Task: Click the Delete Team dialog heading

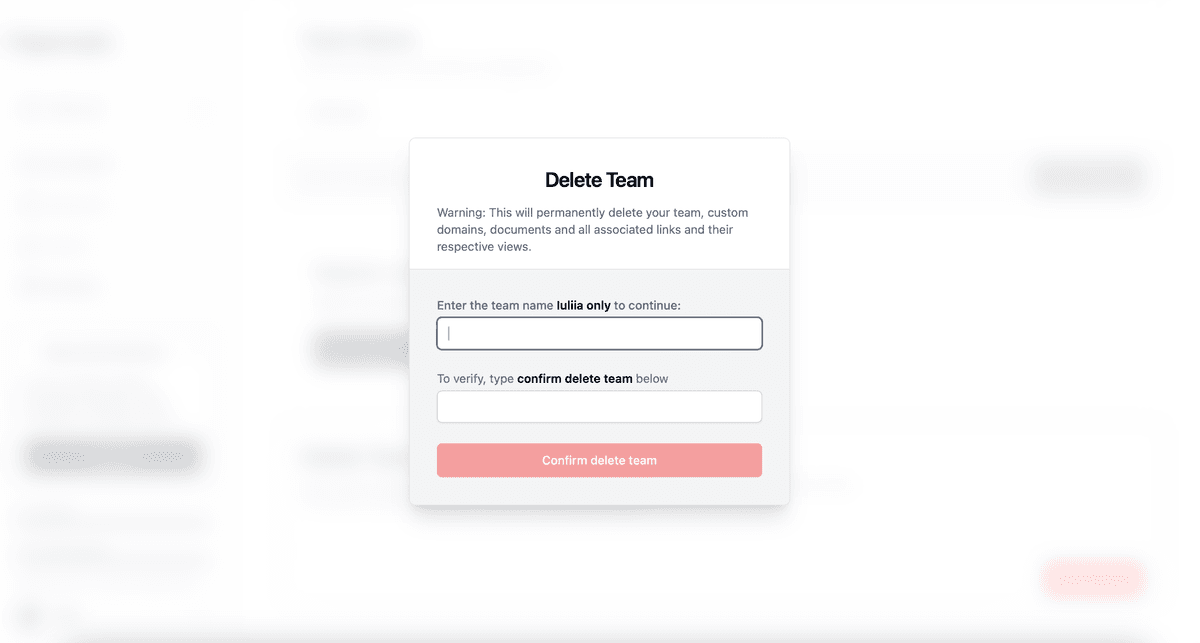Action: point(599,181)
